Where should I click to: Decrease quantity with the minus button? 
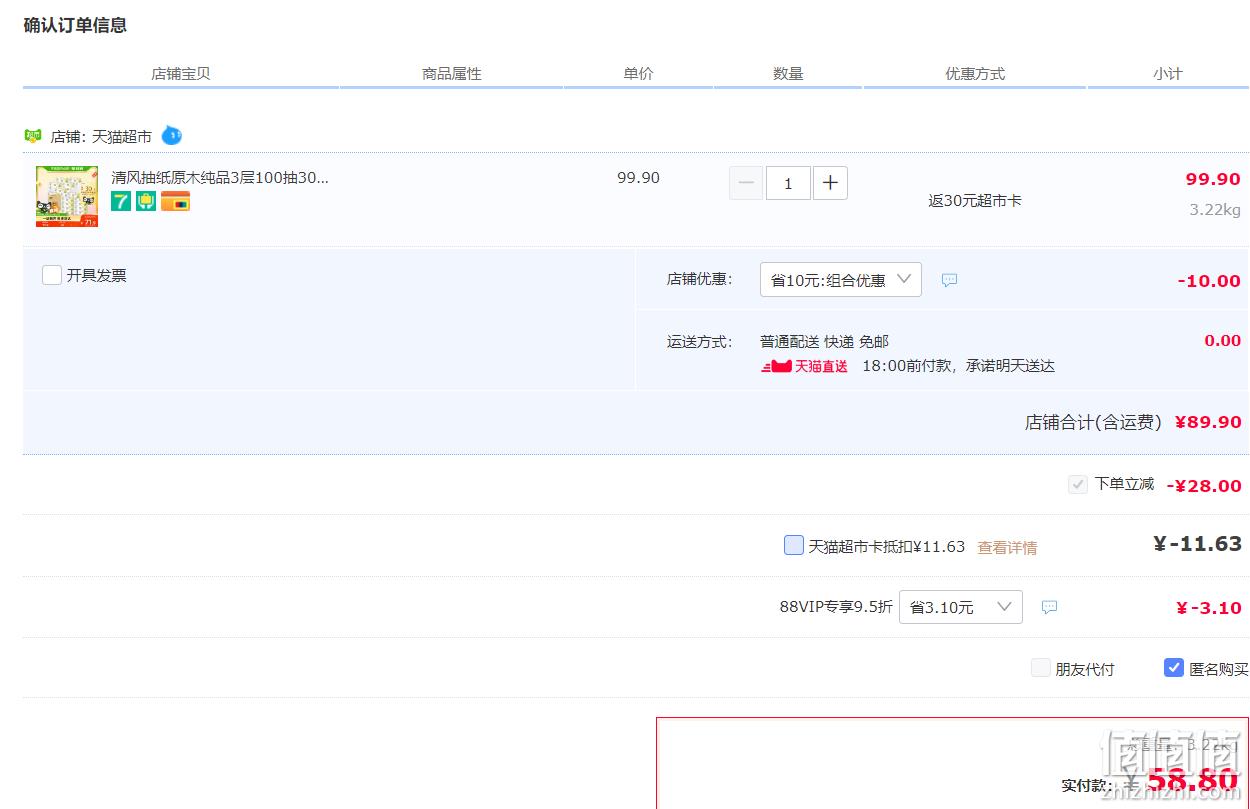[746, 183]
